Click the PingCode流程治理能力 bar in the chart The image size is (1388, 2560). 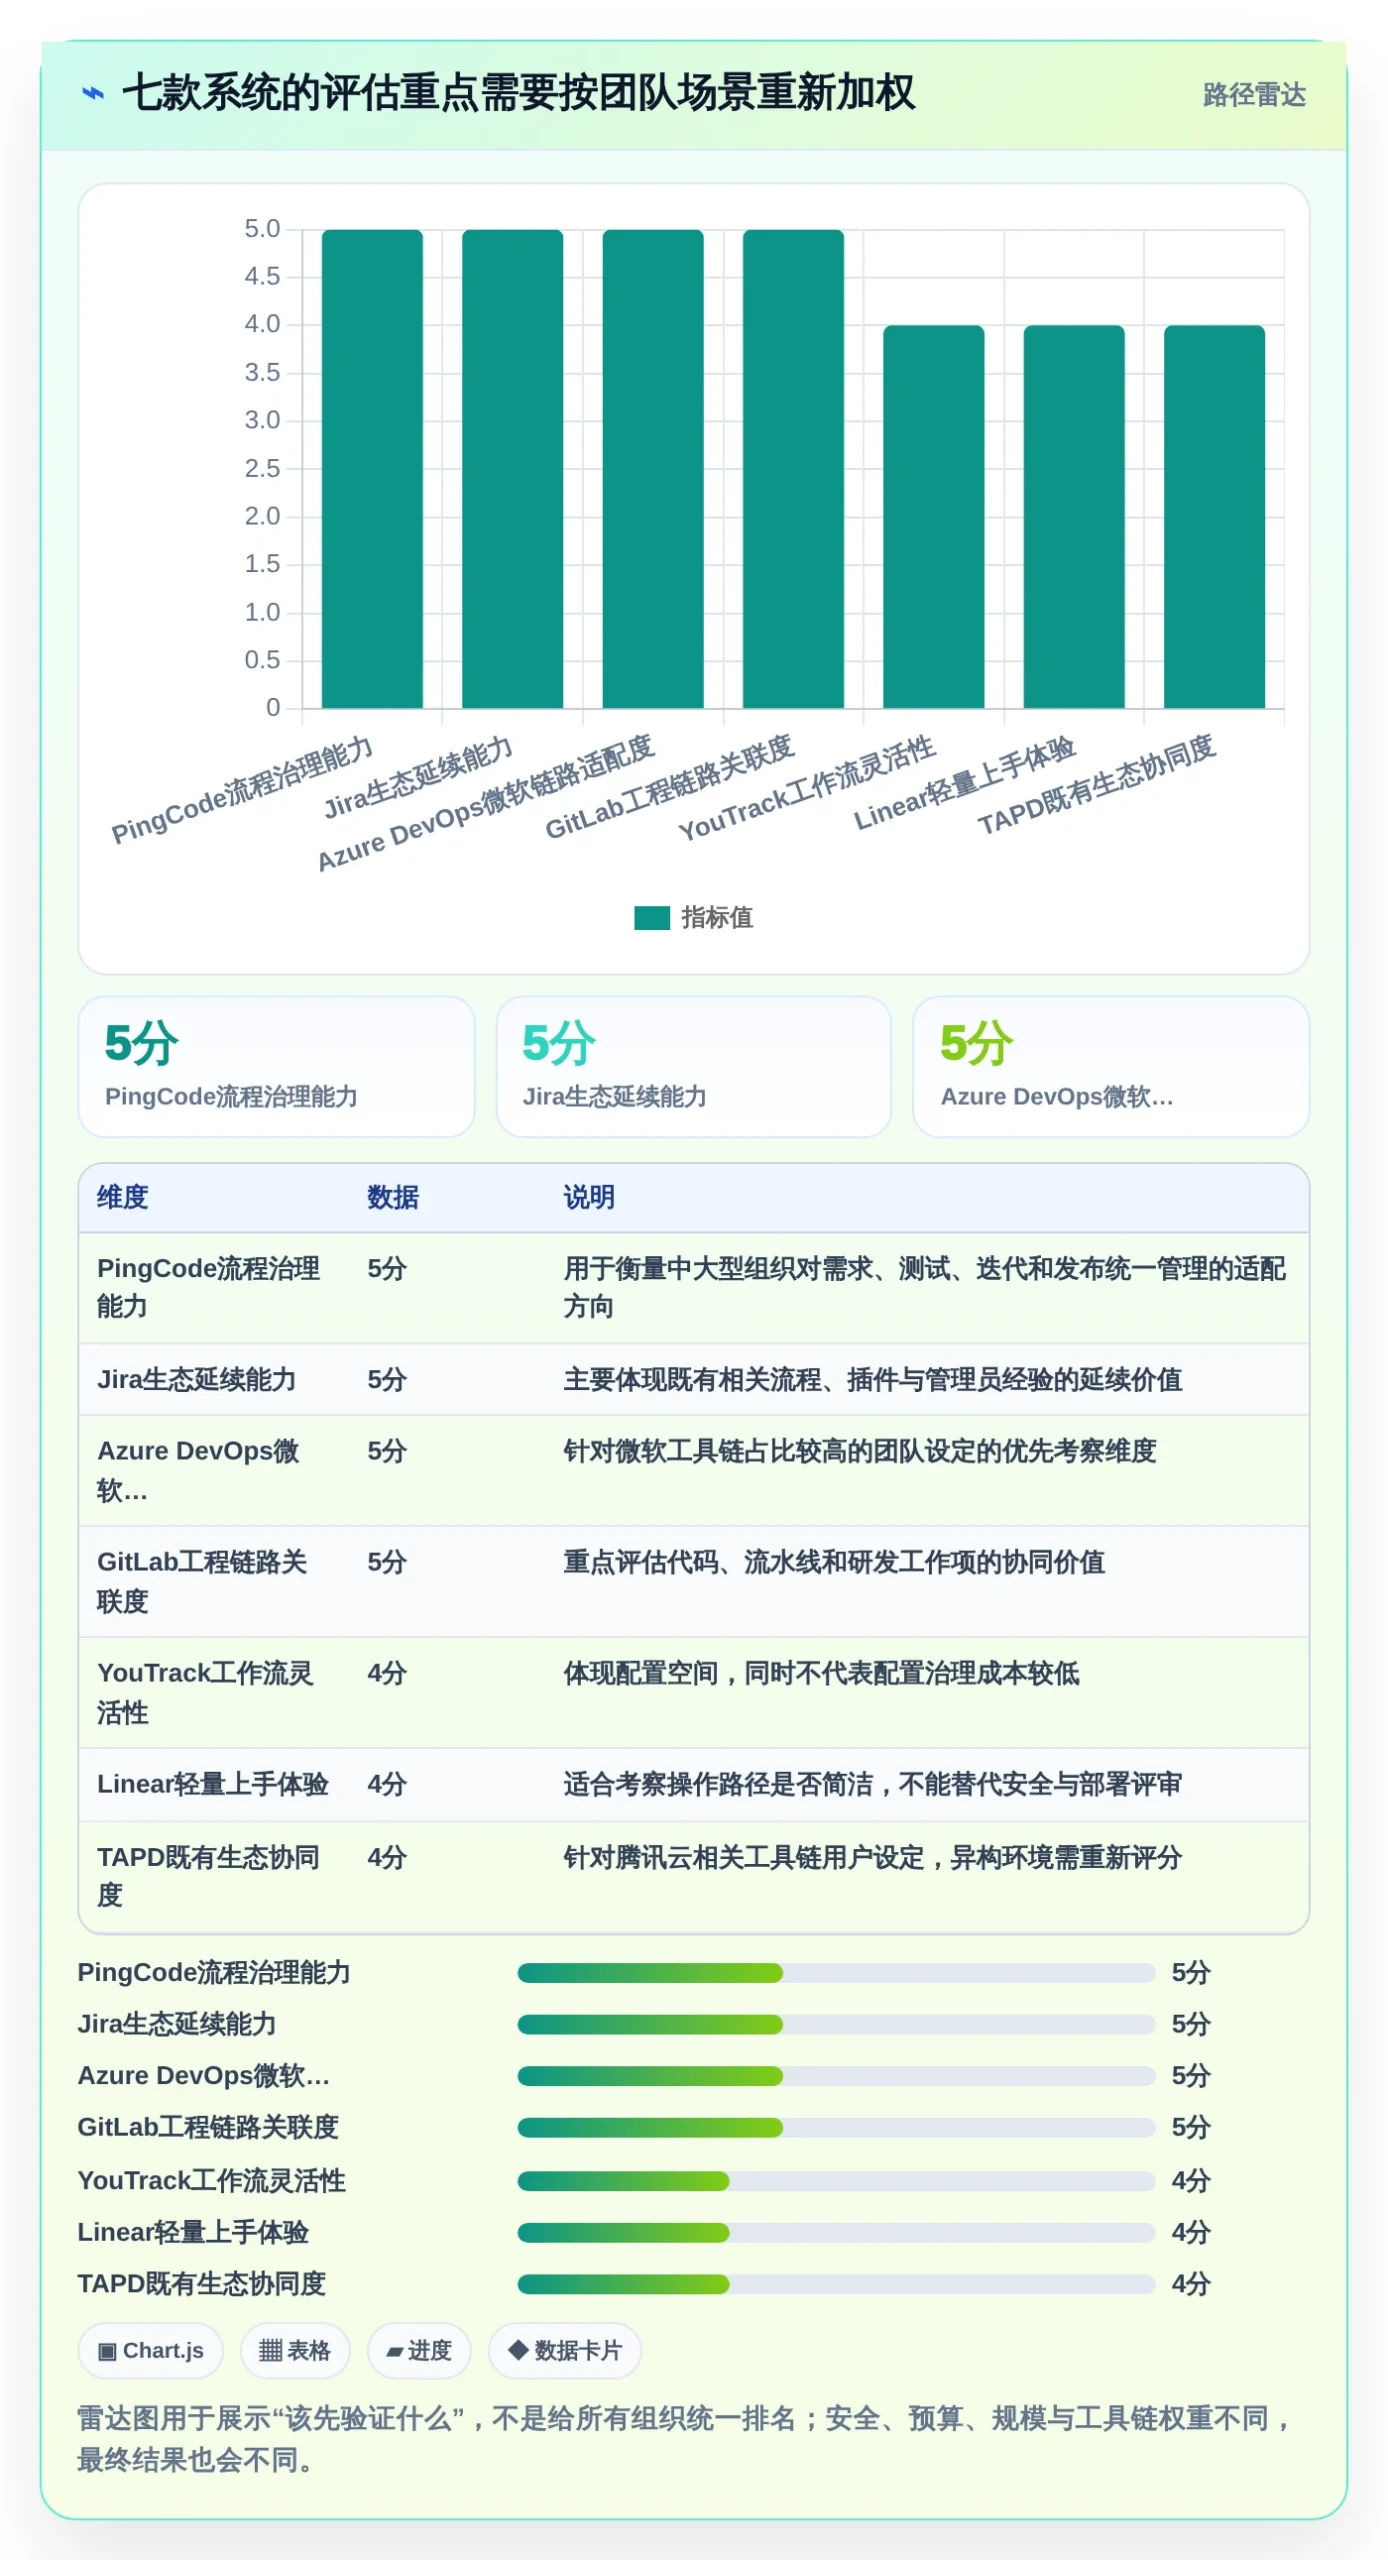tap(372, 469)
